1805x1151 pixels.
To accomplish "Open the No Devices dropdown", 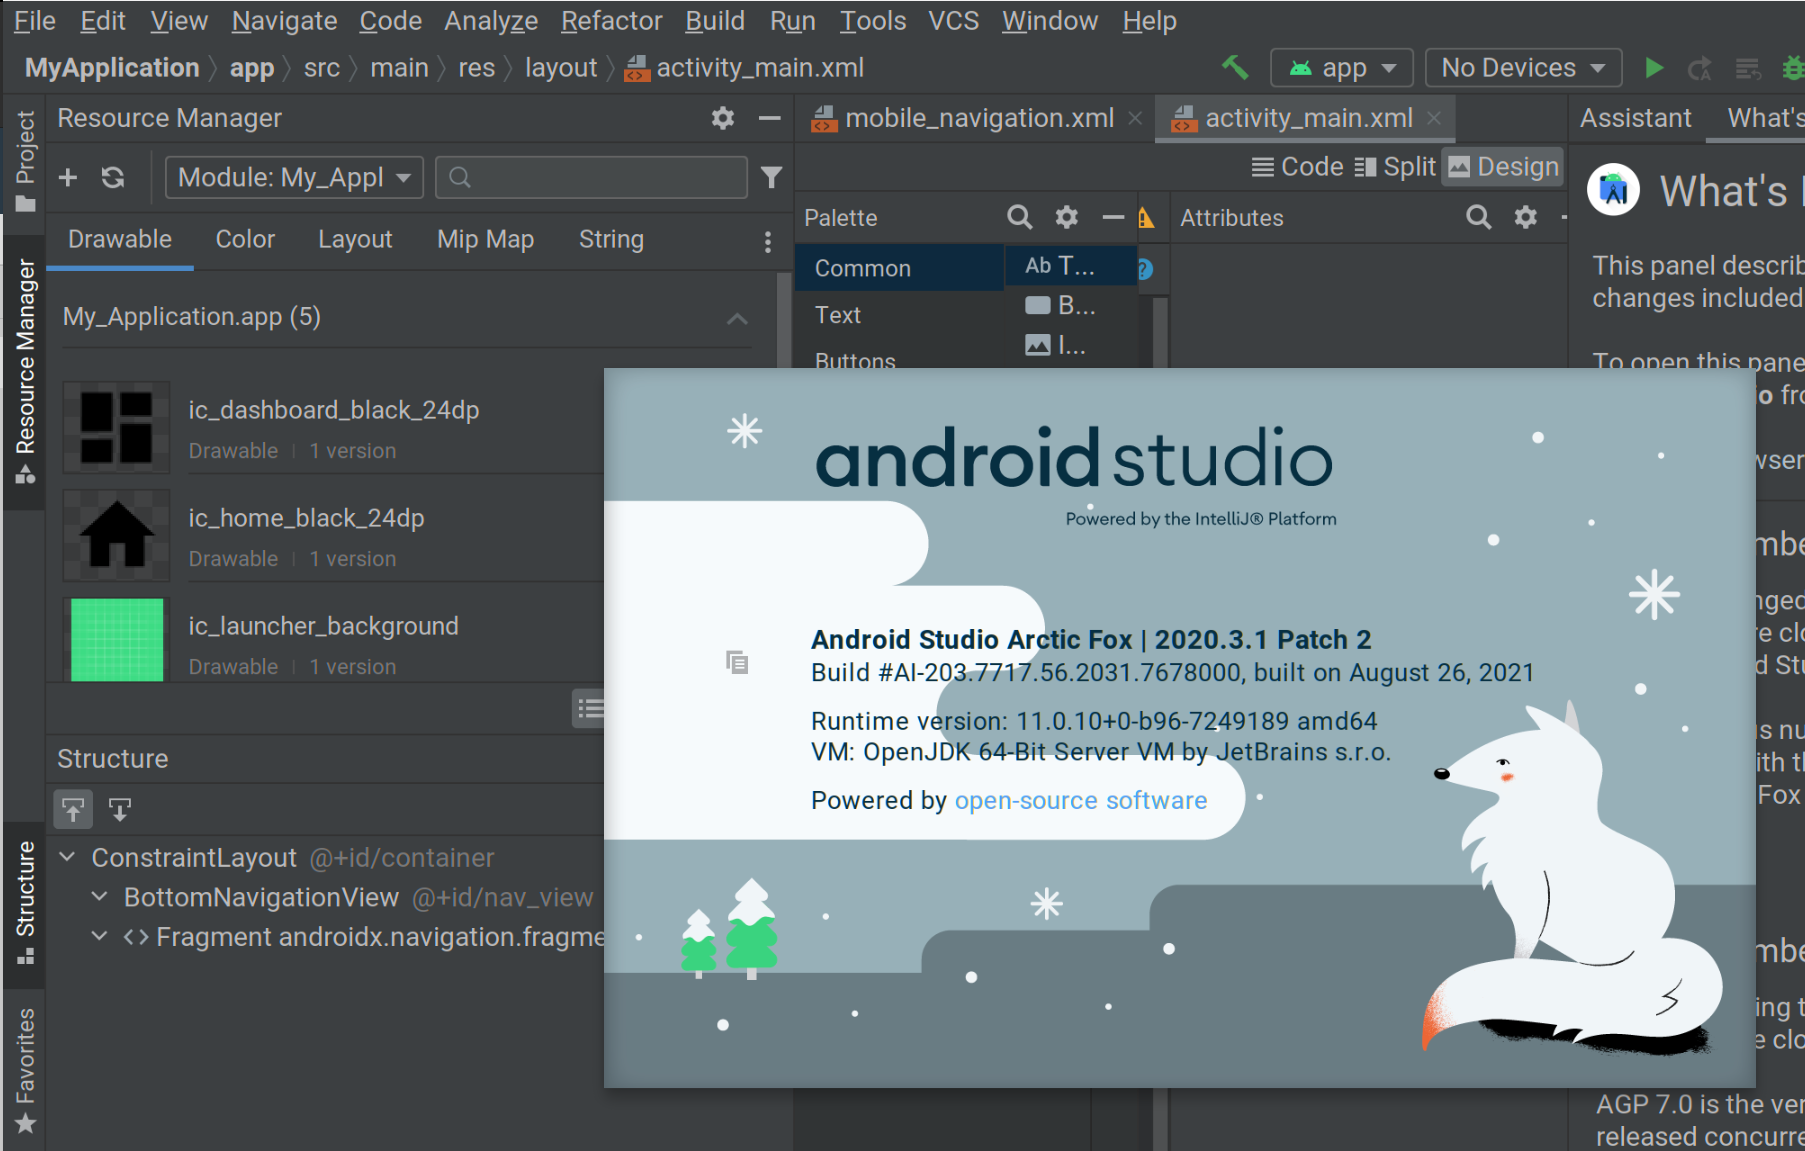I will (1523, 68).
